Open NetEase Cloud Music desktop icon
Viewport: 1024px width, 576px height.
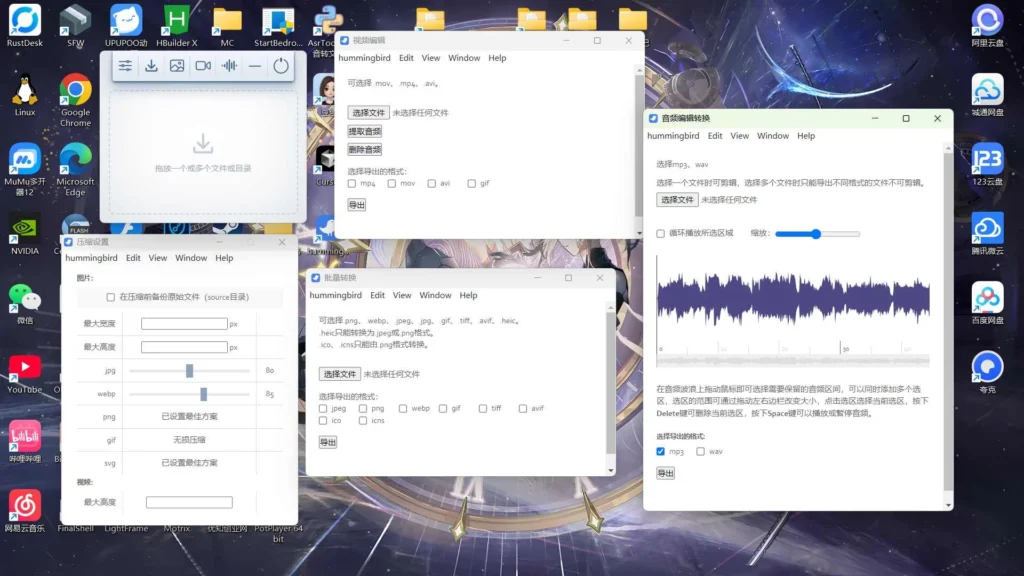pos(25,511)
